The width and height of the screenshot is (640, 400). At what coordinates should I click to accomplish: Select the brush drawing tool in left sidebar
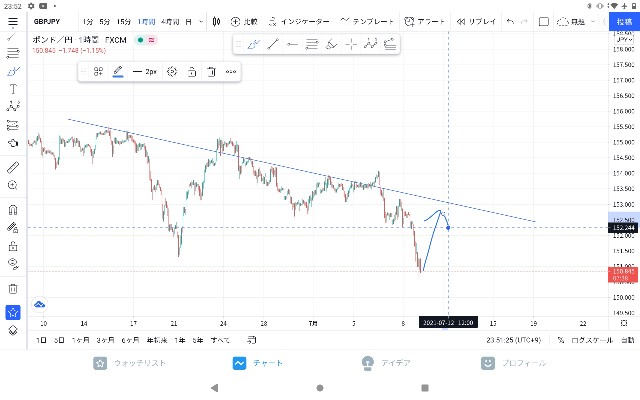point(13,71)
